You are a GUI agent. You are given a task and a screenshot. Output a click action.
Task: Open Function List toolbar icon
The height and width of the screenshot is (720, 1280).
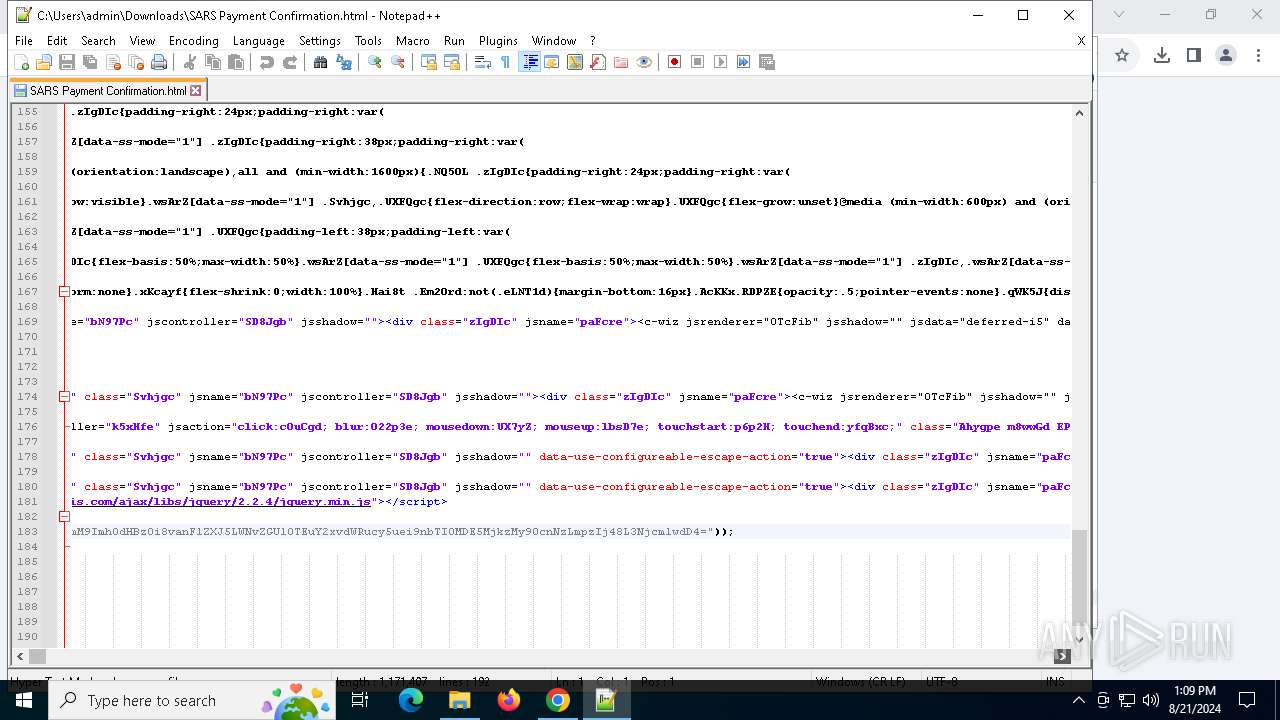click(598, 62)
